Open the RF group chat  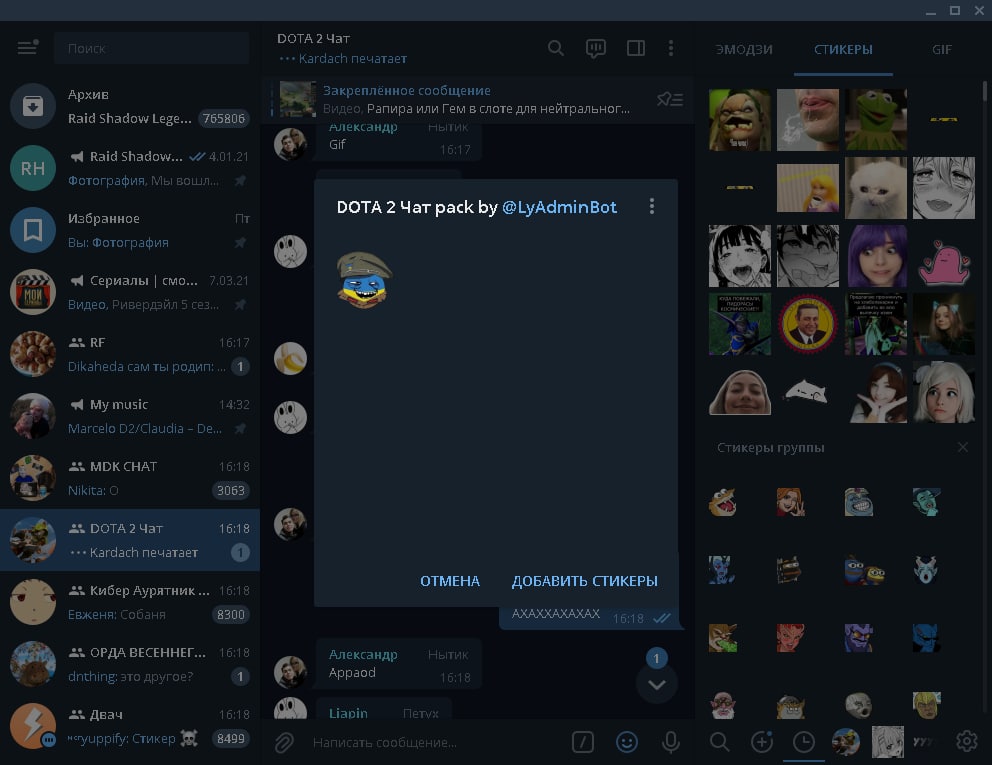(130, 354)
